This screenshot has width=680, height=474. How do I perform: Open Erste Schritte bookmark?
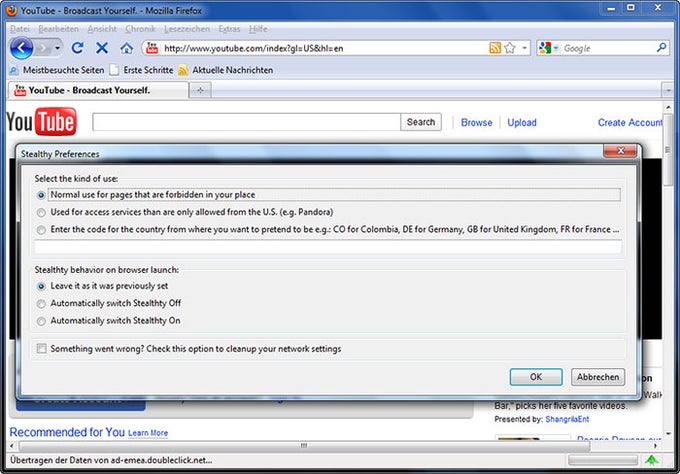(x=141, y=70)
